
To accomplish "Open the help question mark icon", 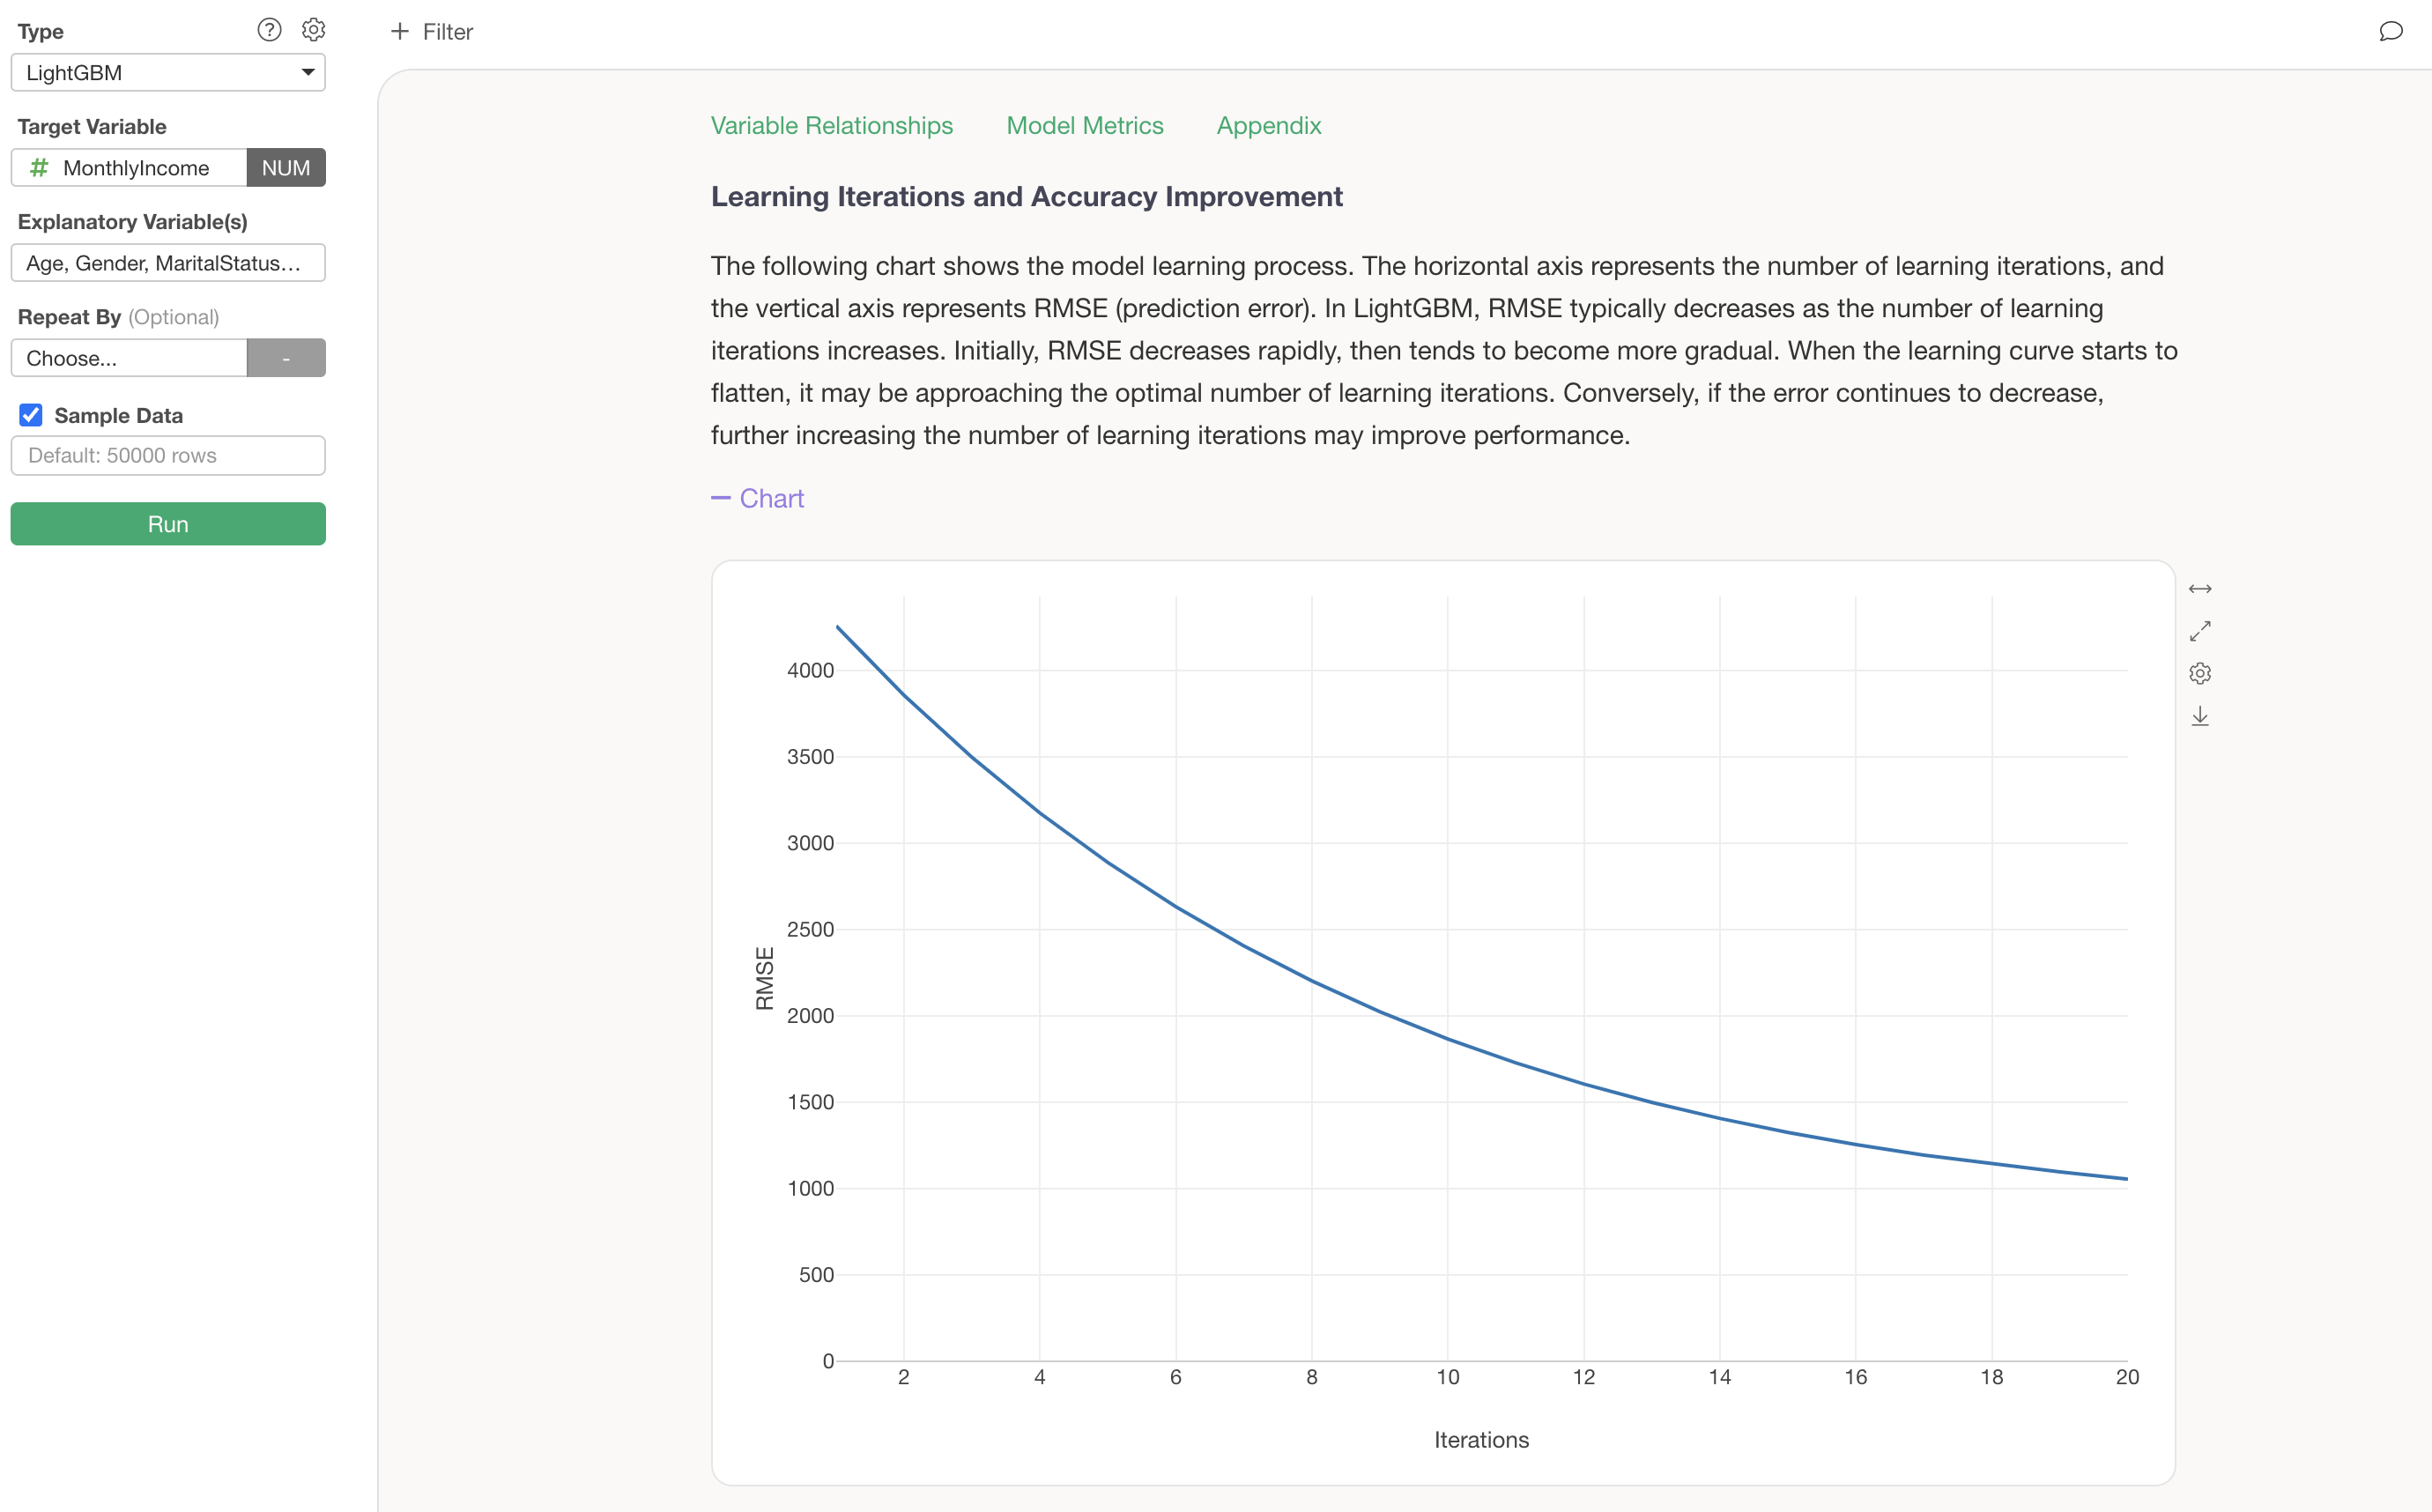I will coord(269,30).
